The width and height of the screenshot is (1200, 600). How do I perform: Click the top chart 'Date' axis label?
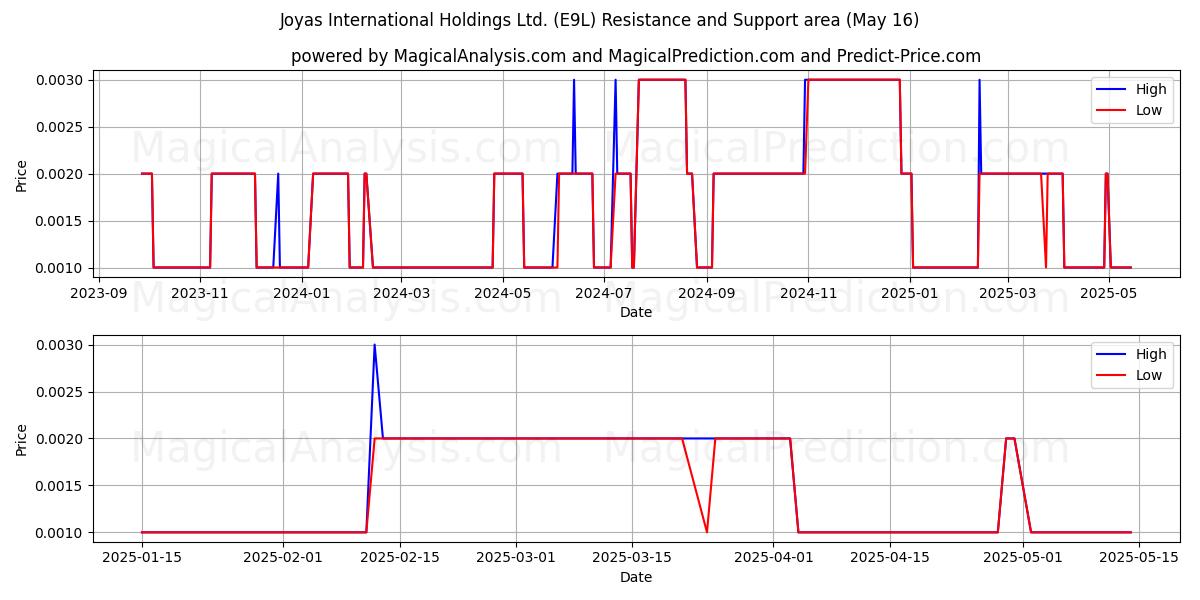pos(636,312)
